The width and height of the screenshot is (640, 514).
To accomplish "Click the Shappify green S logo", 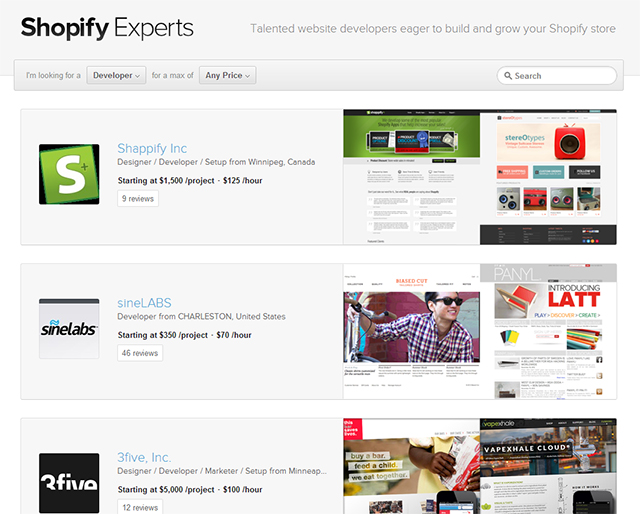I will point(69,174).
